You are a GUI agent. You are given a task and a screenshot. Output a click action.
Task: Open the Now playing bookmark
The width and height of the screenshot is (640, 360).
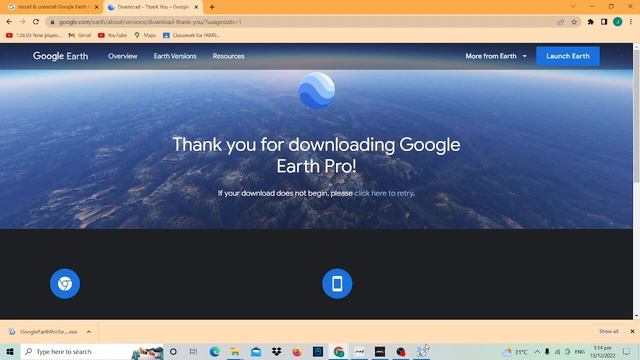coord(33,36)
